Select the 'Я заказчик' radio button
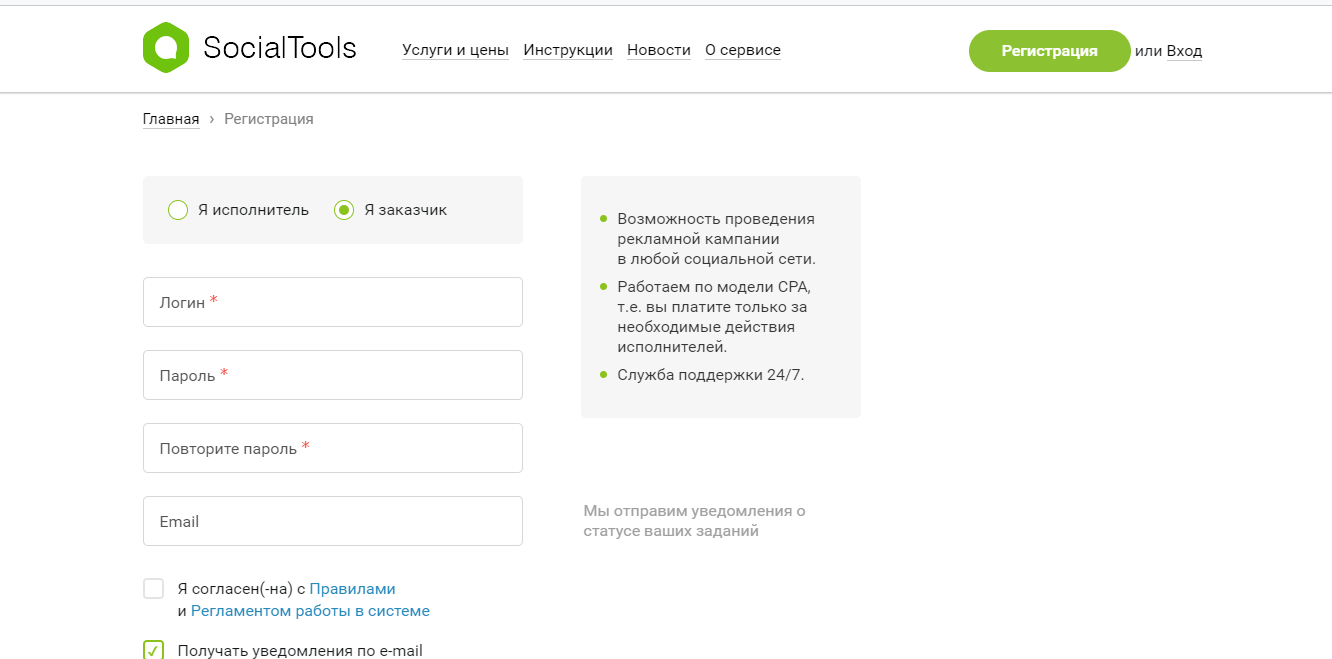Screen dimensions: 1332x659 pos(345,210)
